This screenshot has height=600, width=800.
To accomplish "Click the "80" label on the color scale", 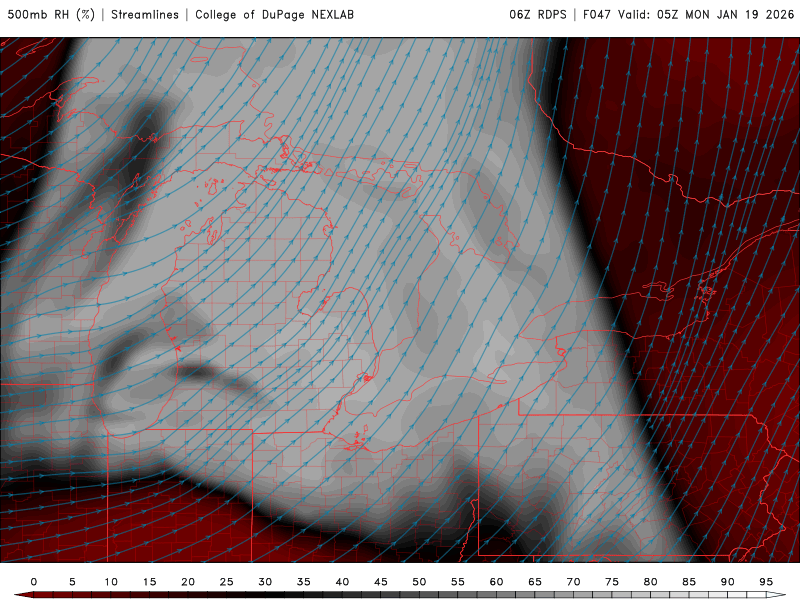I will coord(651,582).
